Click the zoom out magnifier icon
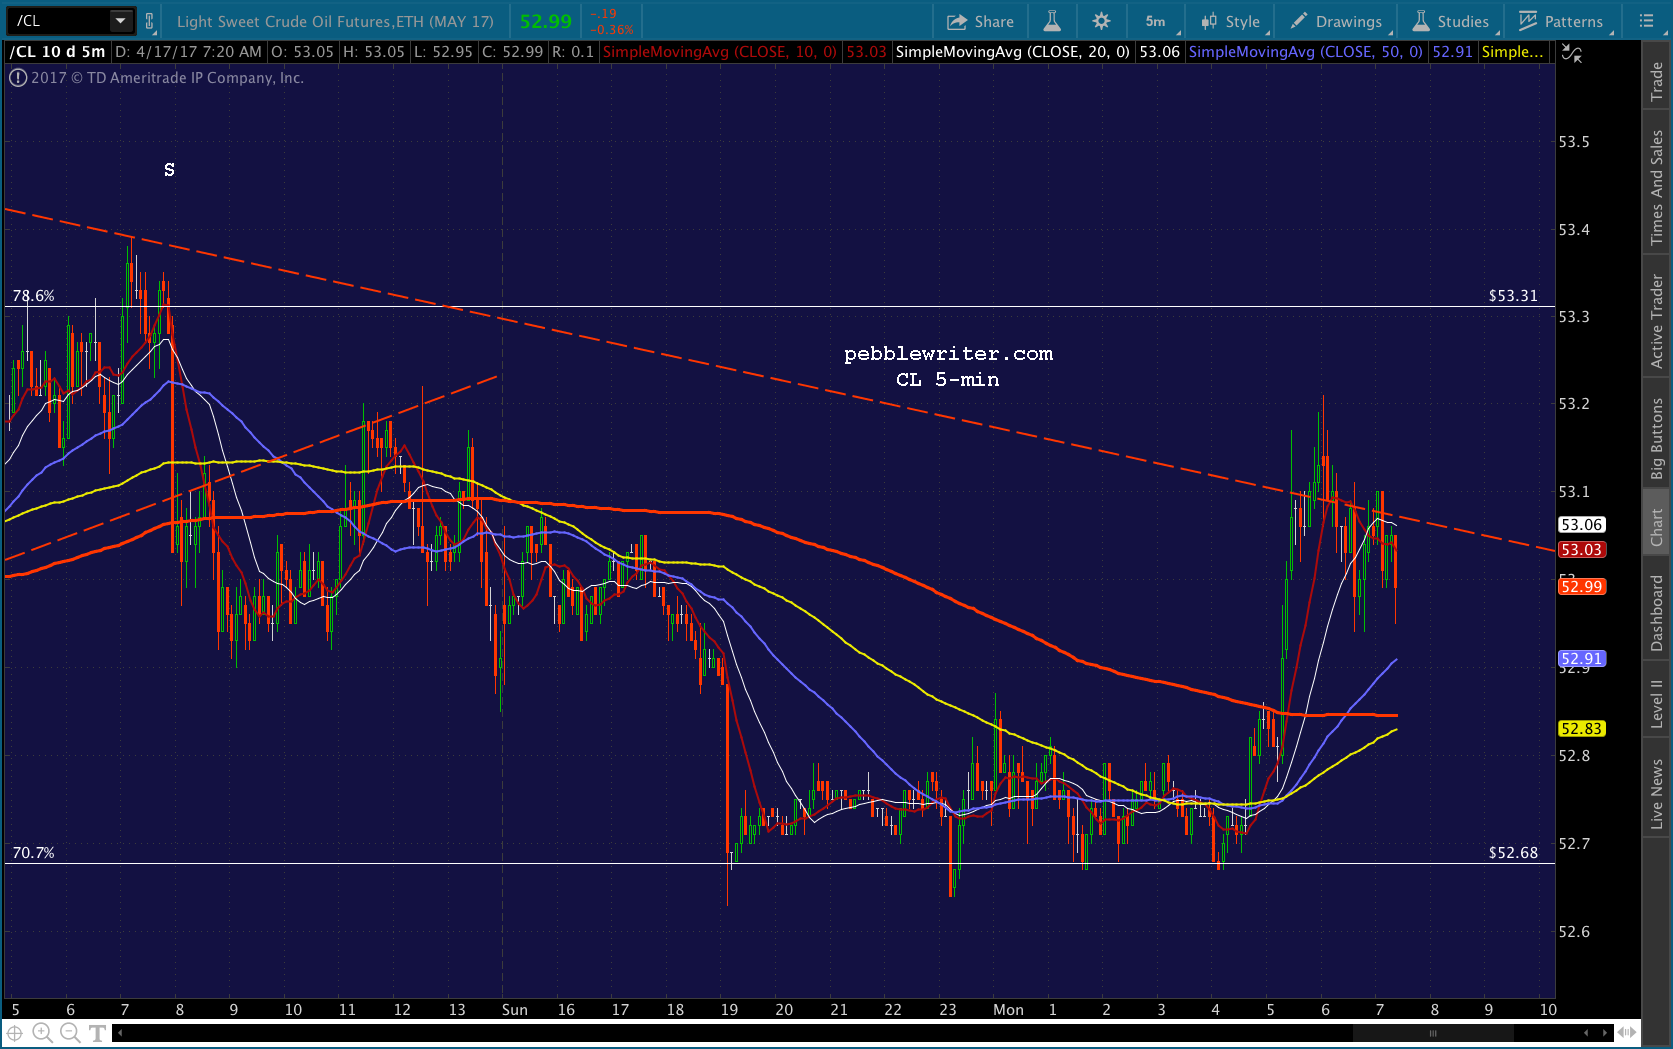 69,1033
